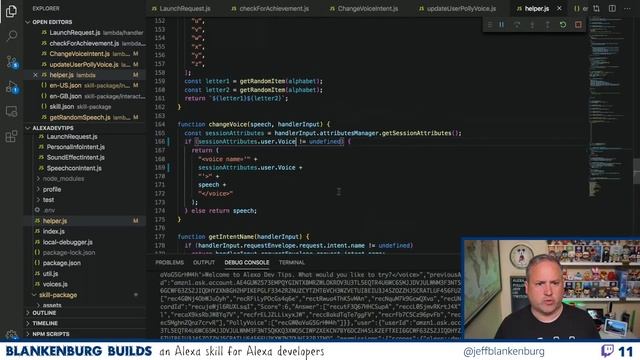Close helper.js in Open Editors list
This screenshot has width=640, height=360.
pos(35,75)
